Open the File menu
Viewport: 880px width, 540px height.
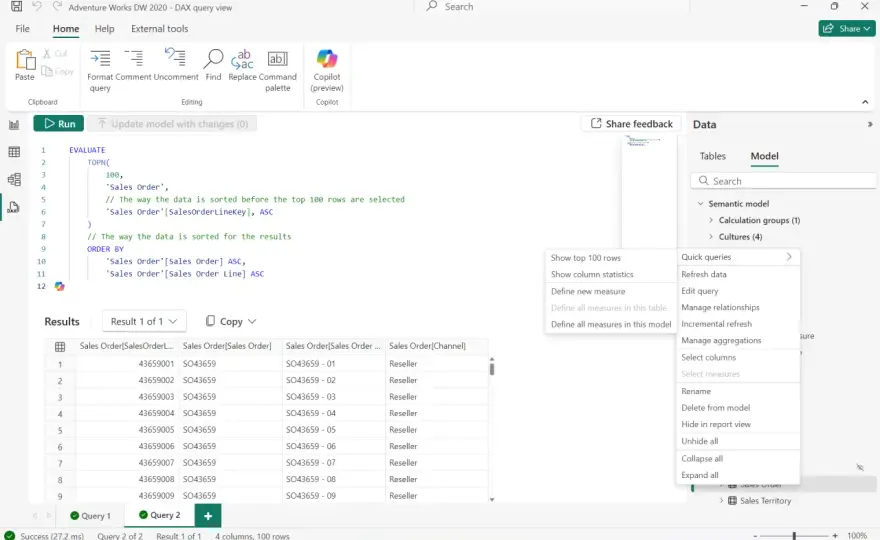point(22,29)
